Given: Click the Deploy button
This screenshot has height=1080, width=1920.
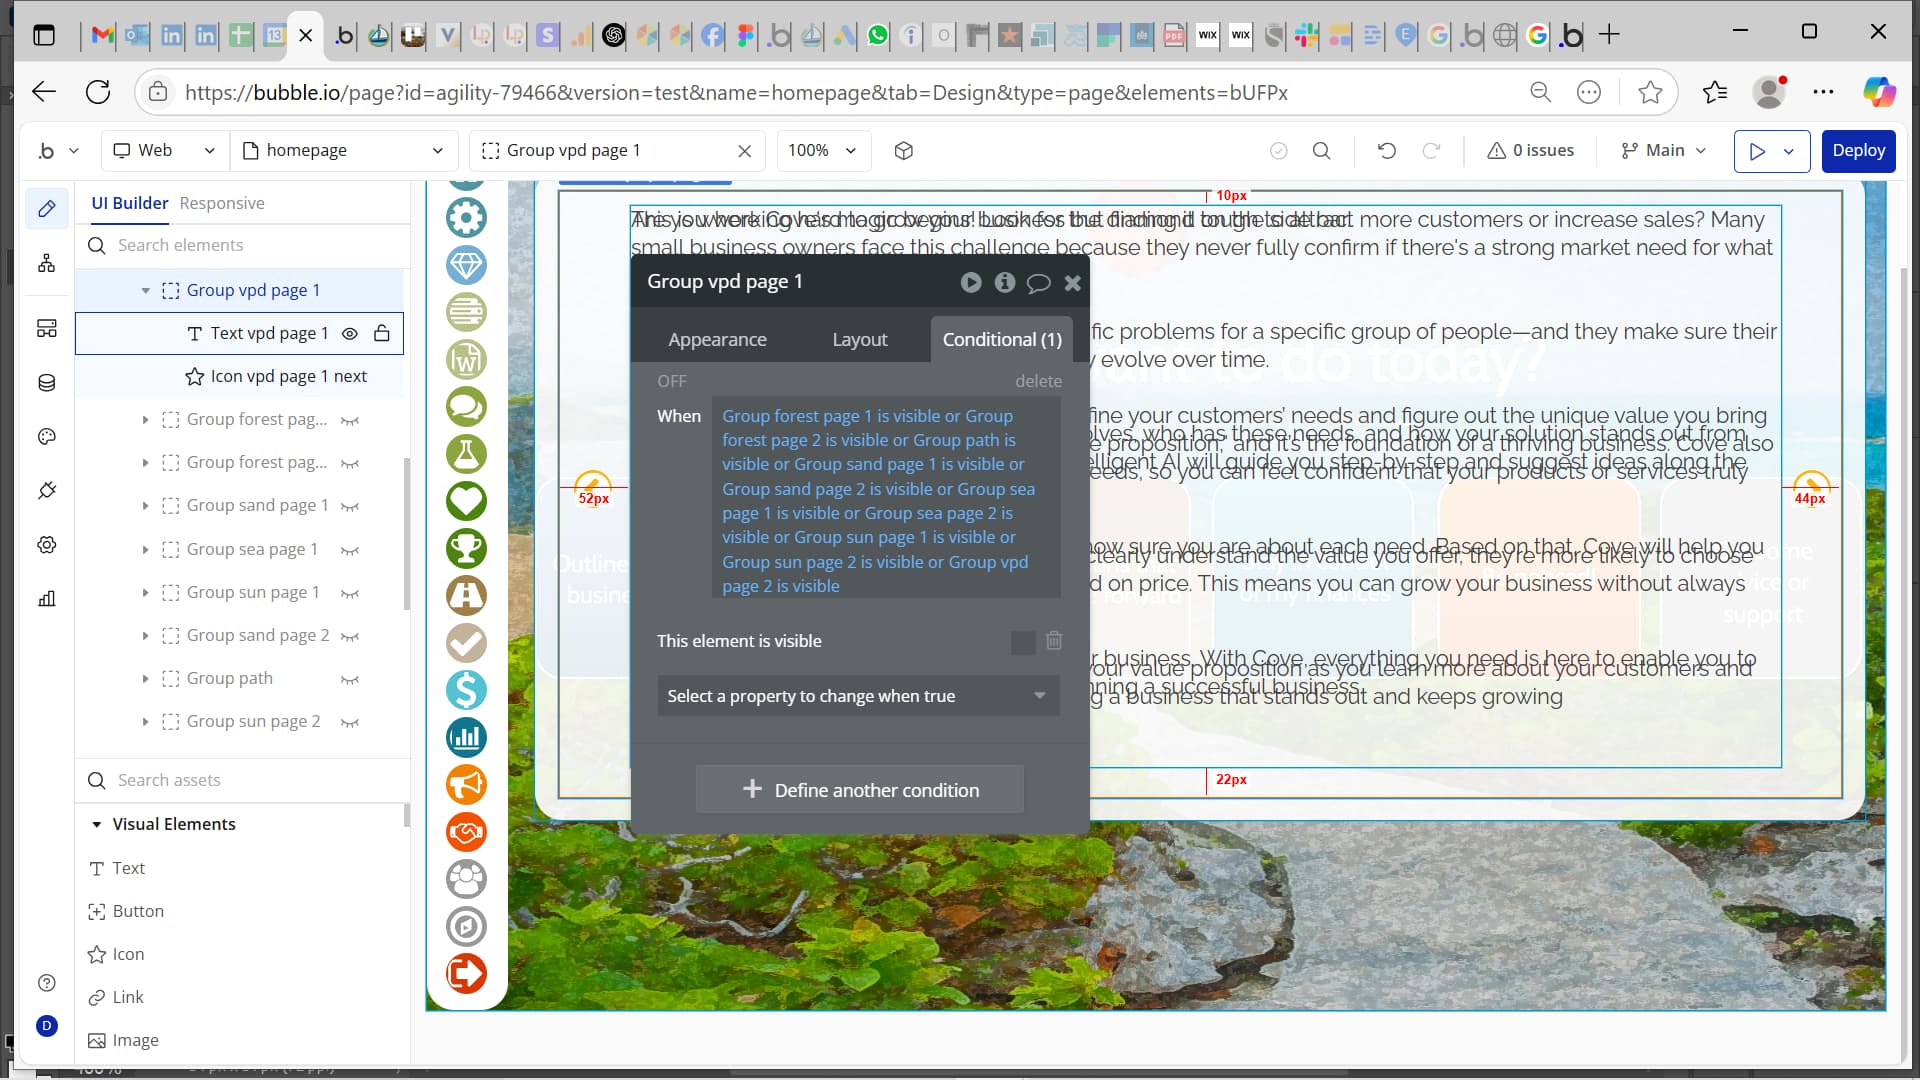Looking at the screenshot, I should (x=1858, y=151).
